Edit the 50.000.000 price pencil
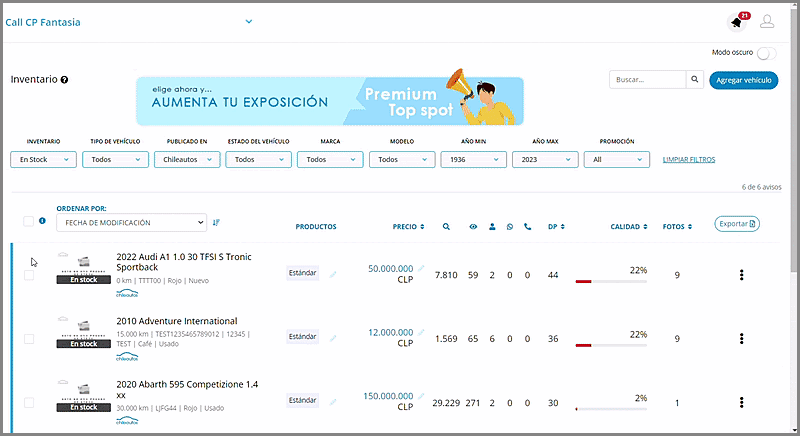This screenshot has height=436, width=800. (x=421, y=268)
